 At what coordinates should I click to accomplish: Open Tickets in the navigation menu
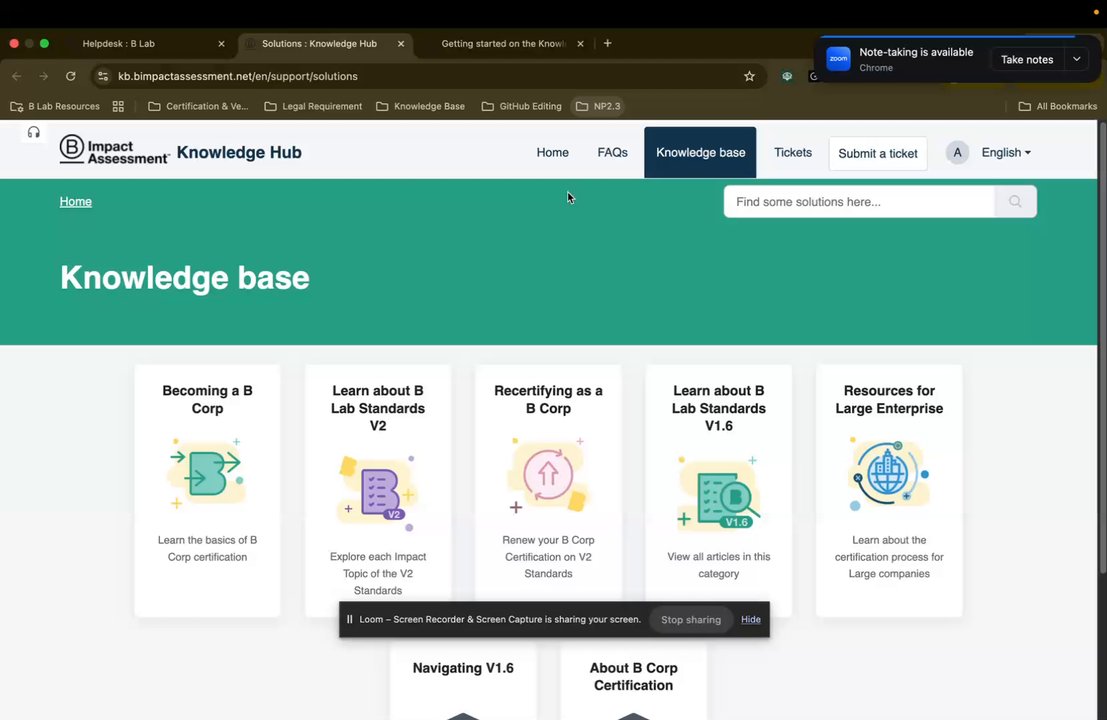click(793, 152)
